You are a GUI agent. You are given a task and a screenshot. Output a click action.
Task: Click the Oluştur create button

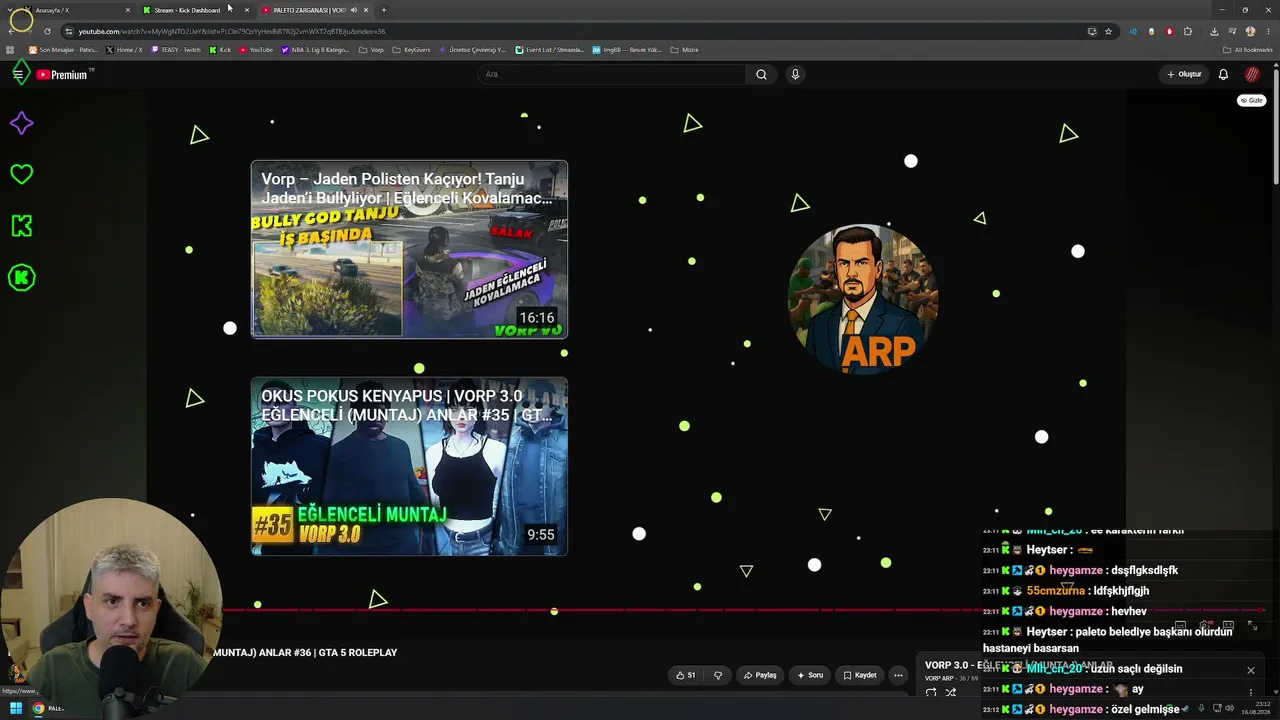coord(1184,74)
